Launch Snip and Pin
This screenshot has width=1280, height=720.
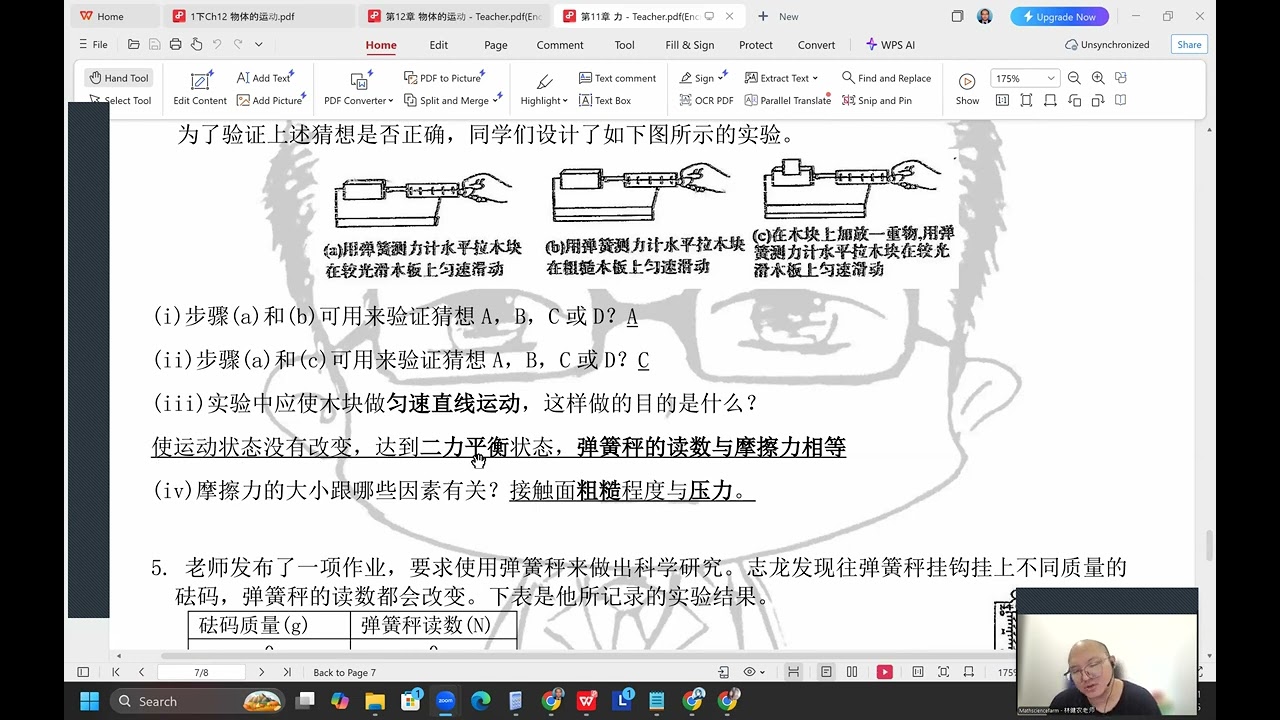(877, 100)
